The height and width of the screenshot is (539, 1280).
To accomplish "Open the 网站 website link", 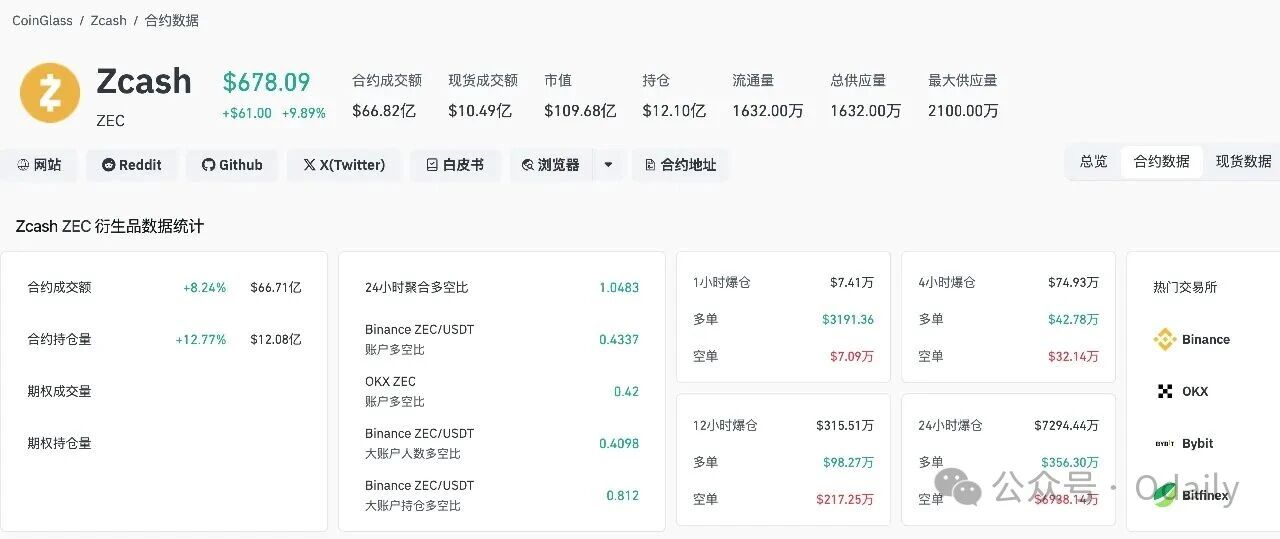I will 39,165.
